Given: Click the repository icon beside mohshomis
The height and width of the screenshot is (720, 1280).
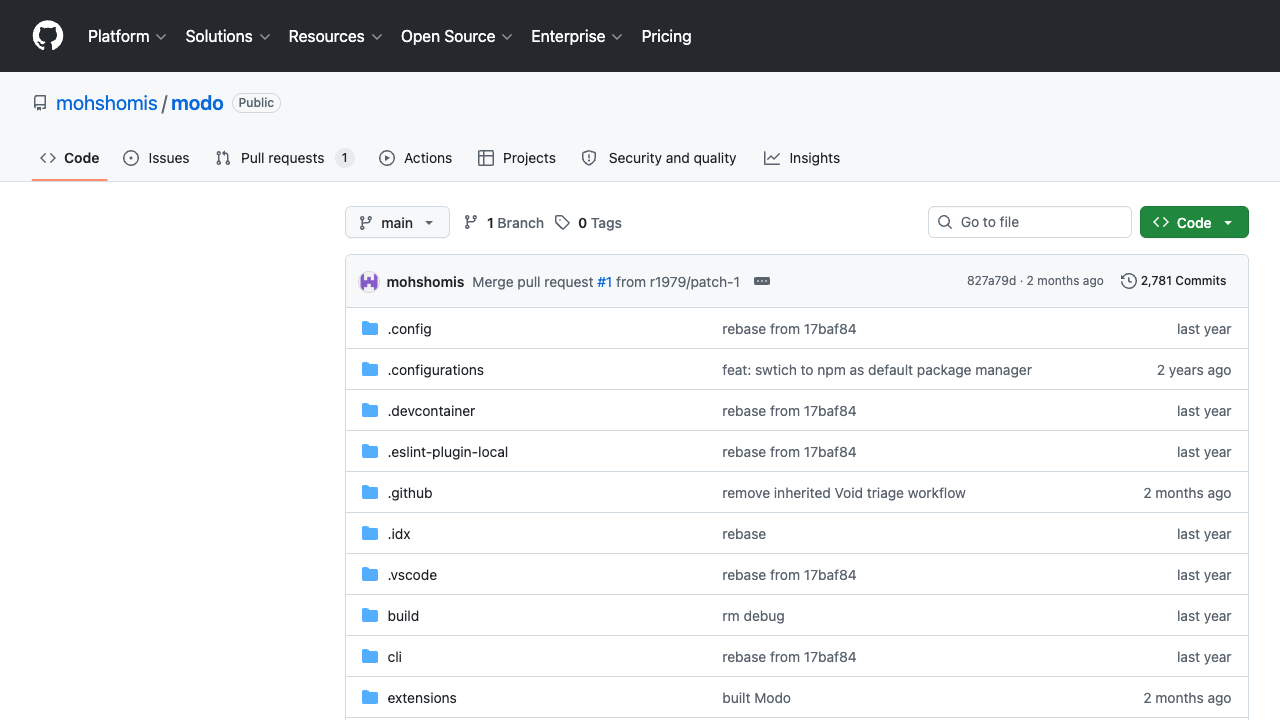Looking at the screenshot, I should (x=40, y=103).
